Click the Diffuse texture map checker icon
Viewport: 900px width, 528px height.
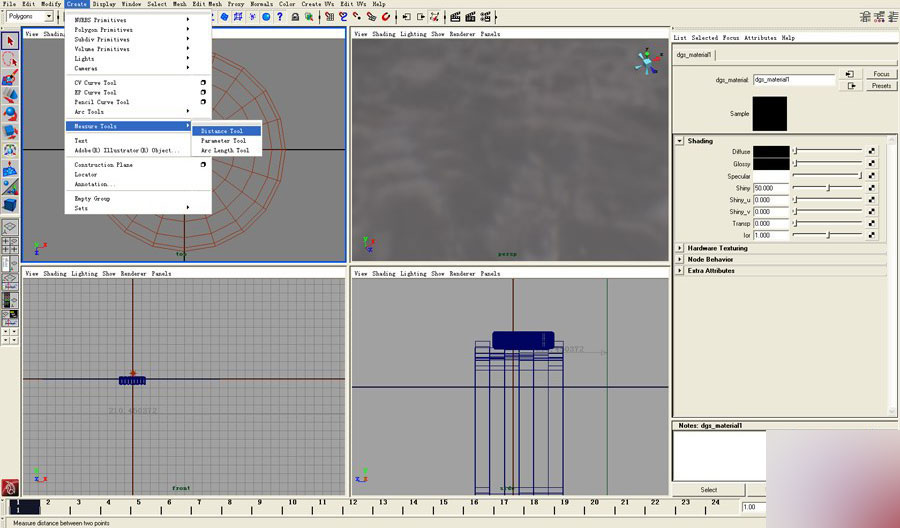pos(871,153)
